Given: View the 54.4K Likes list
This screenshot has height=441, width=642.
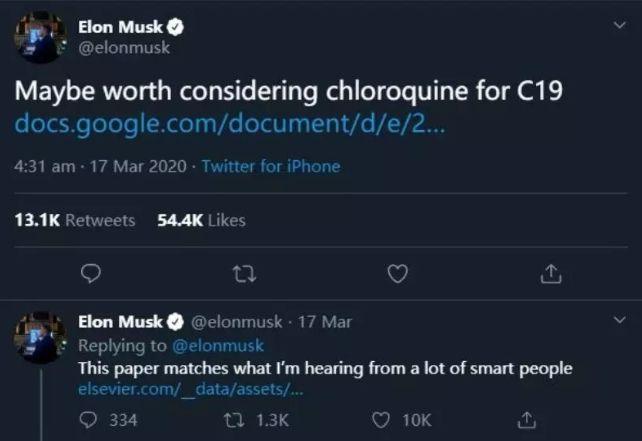Looking at the screenshot, I should pos(201,220).
